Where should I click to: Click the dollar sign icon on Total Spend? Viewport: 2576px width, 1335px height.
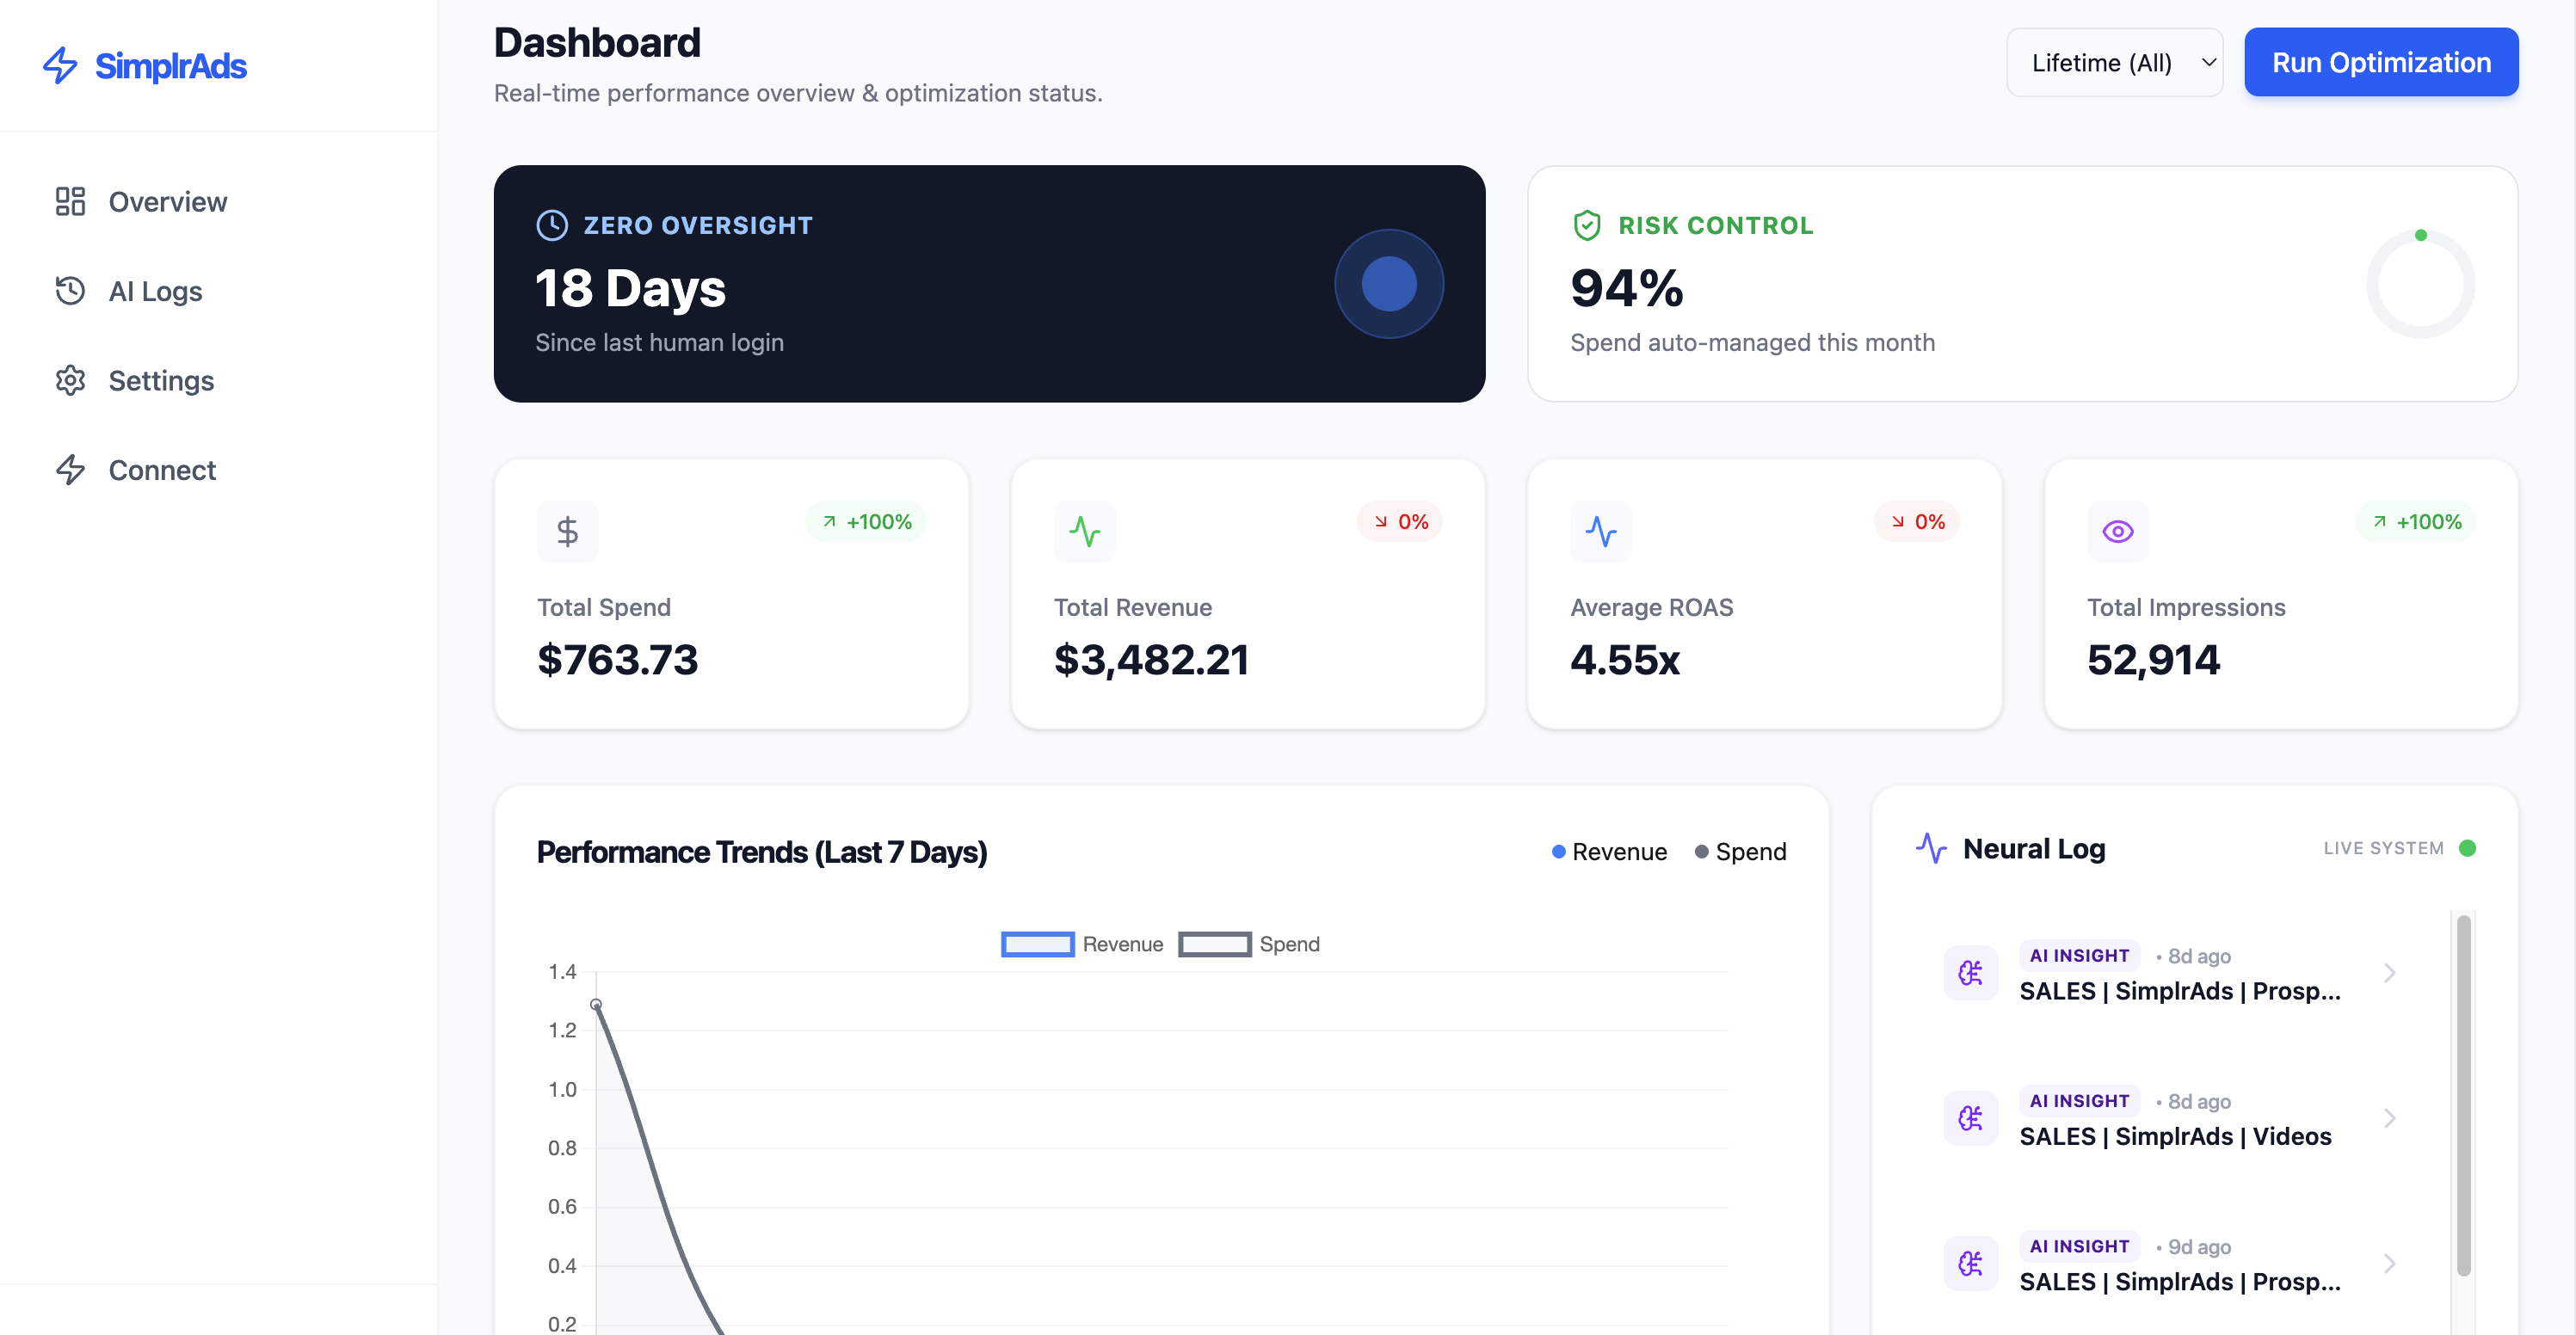pos(567,531)
